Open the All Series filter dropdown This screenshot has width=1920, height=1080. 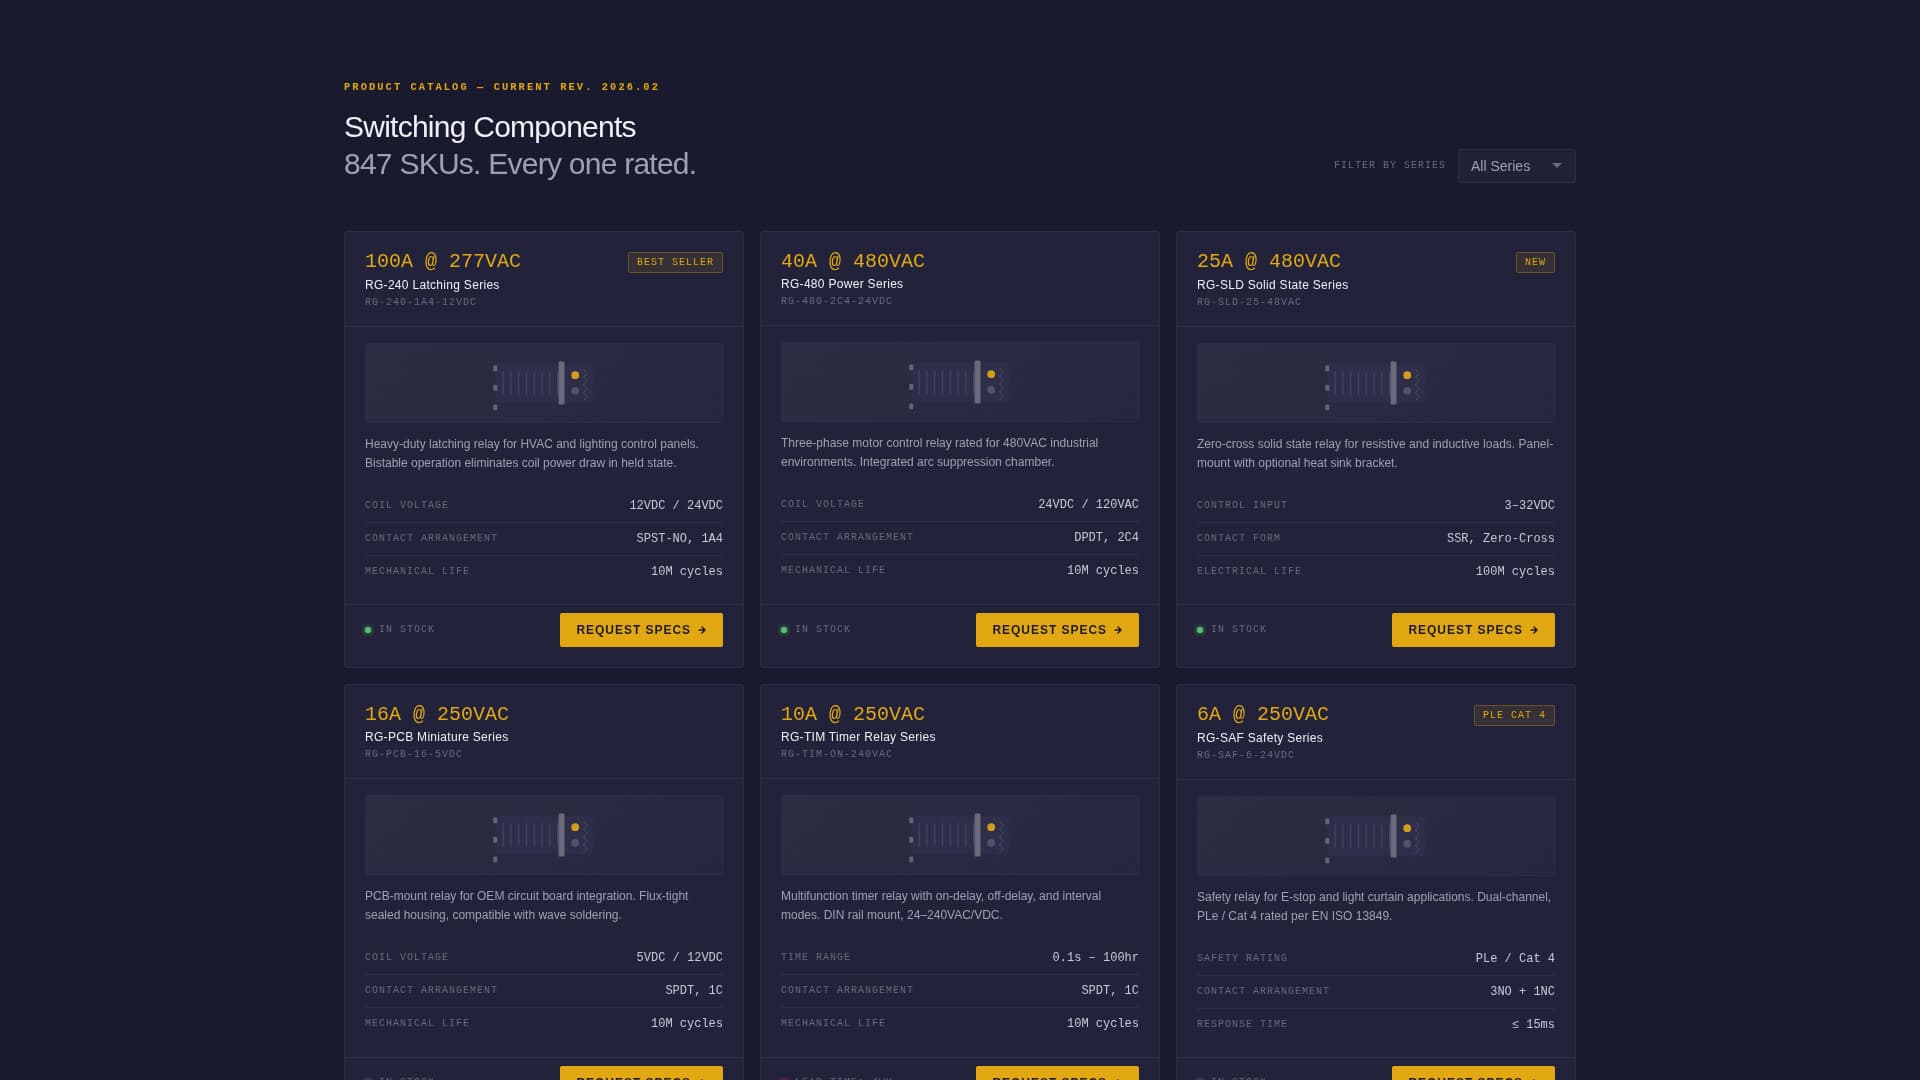pyautogui.click(x=1516, y=166)
